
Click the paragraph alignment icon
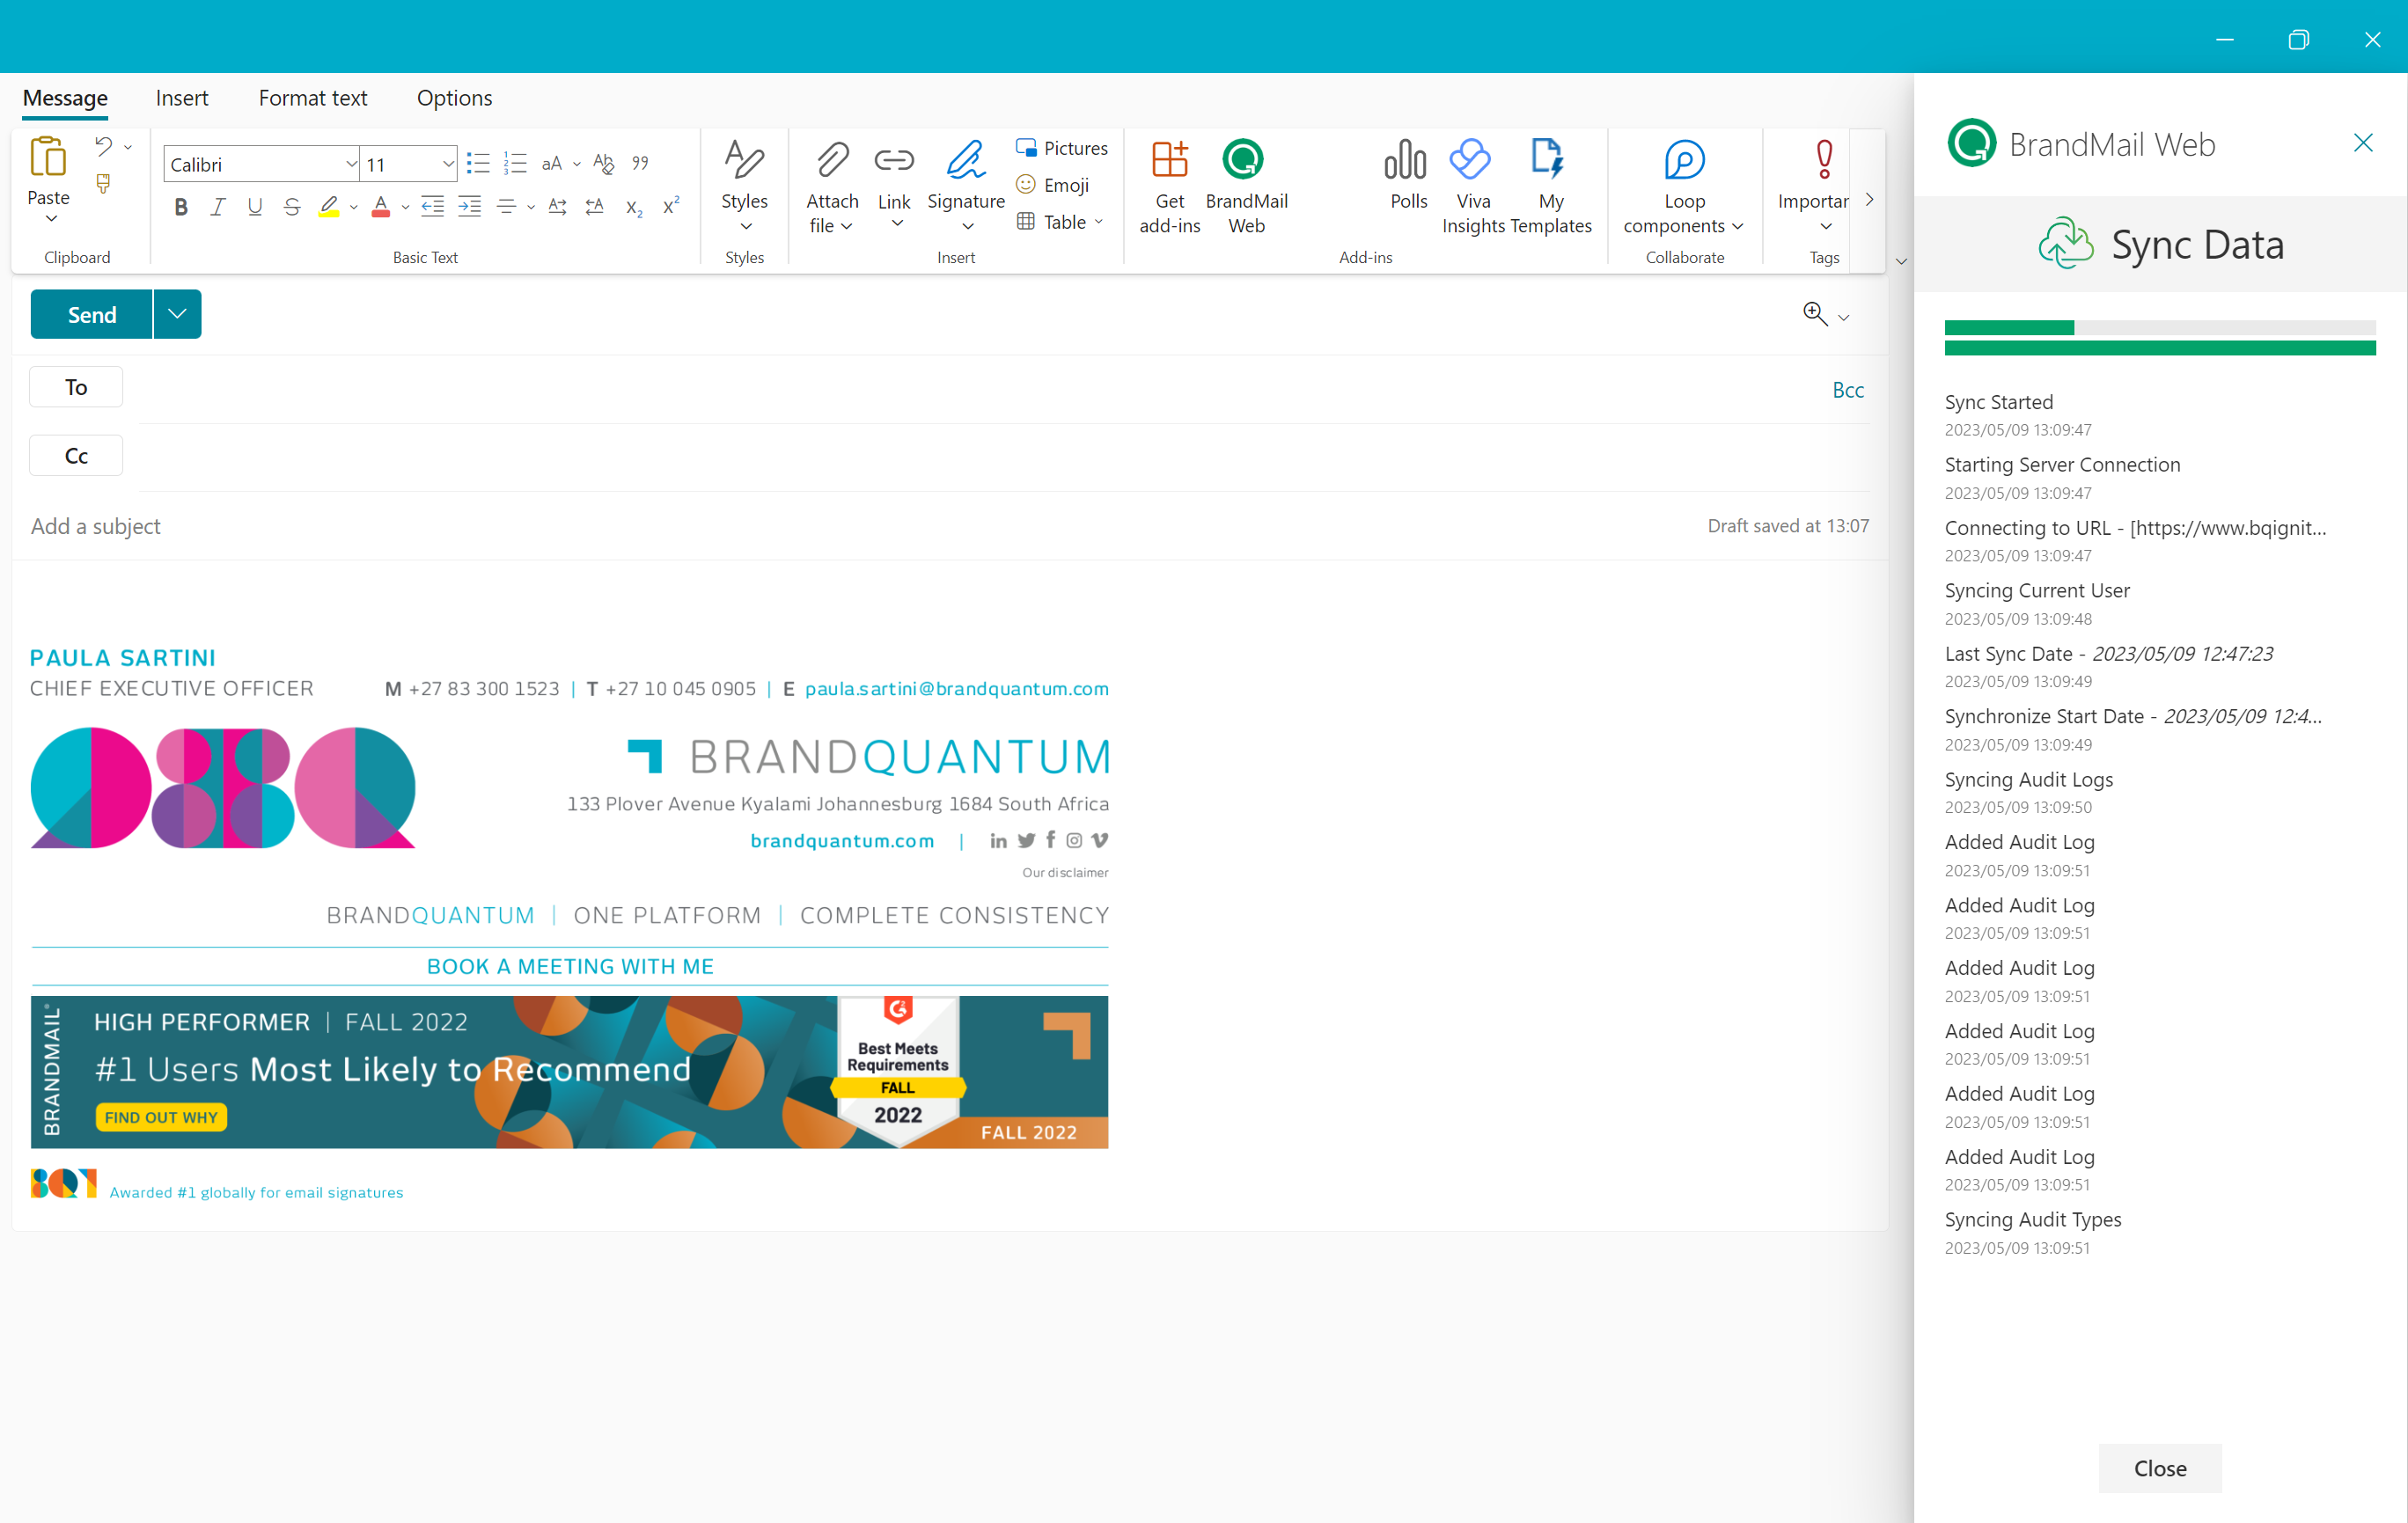(x=507, y=207)
